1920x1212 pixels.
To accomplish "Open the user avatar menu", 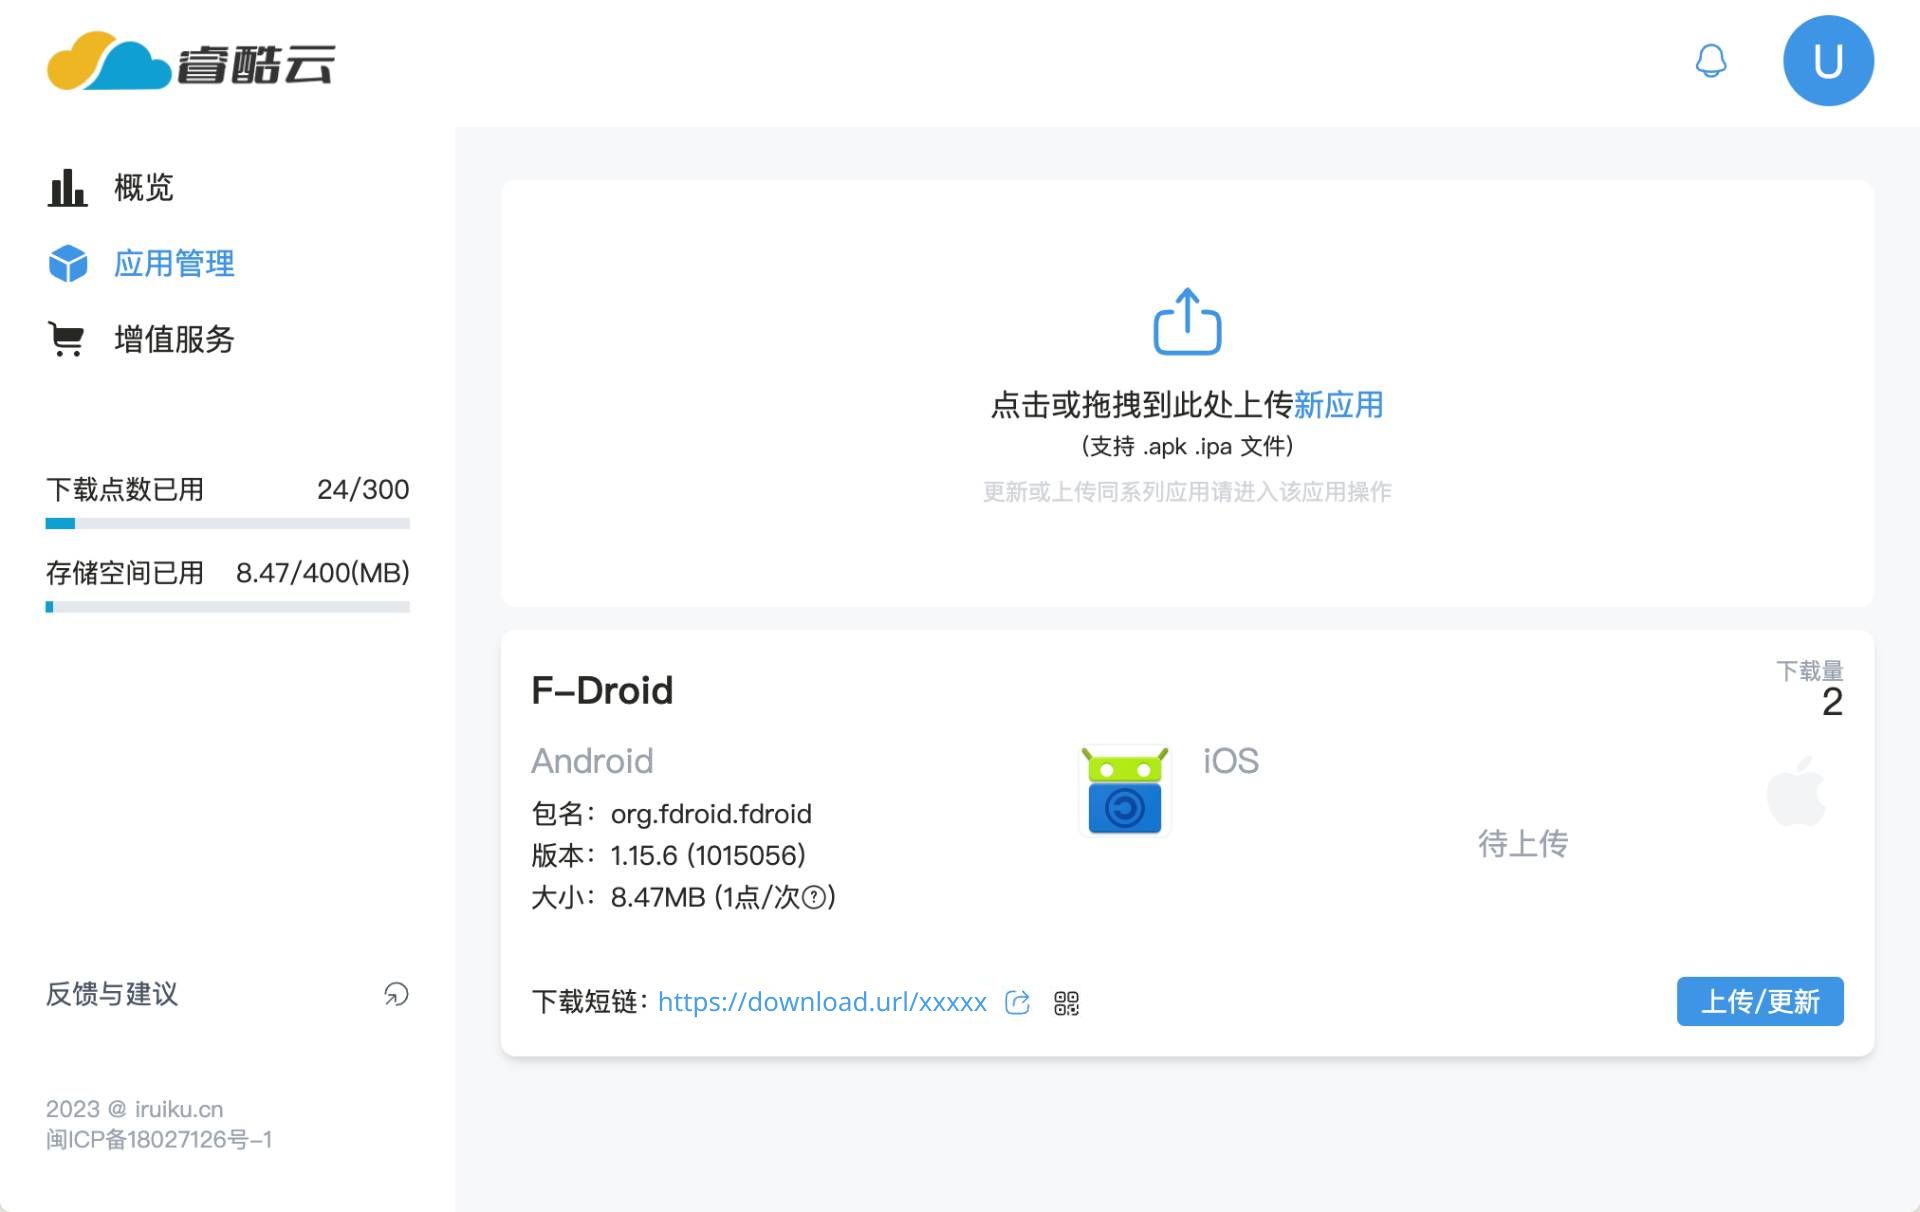I will (x=1827, y=61).
